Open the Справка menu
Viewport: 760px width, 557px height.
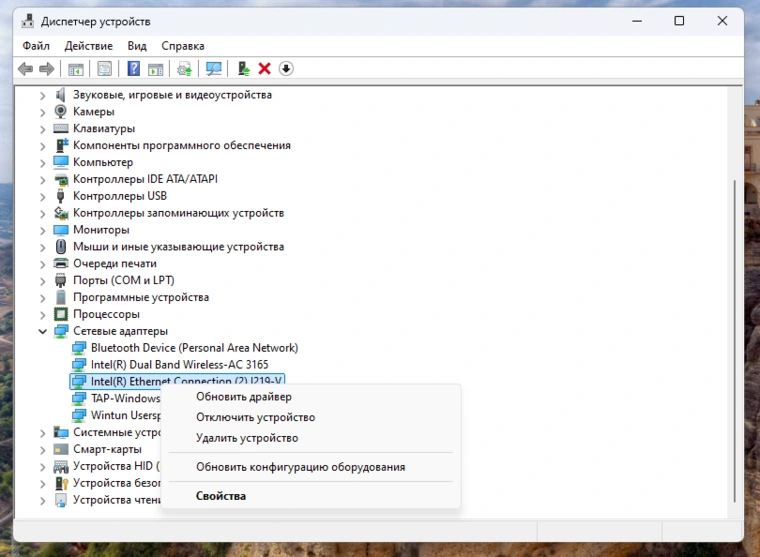[183, 46]
